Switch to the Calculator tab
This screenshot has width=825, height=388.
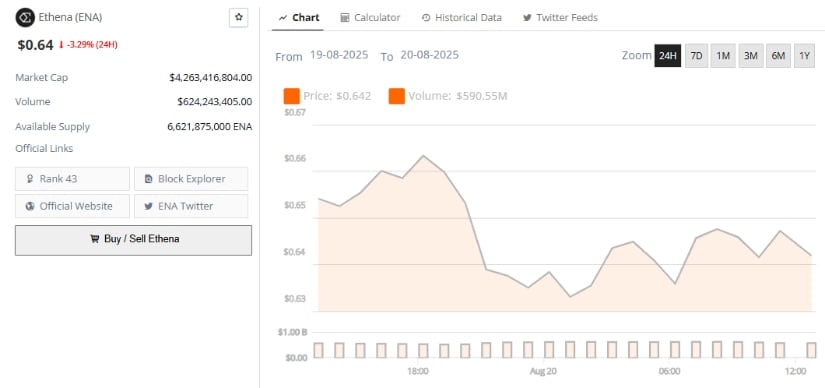tap(370, 17)
